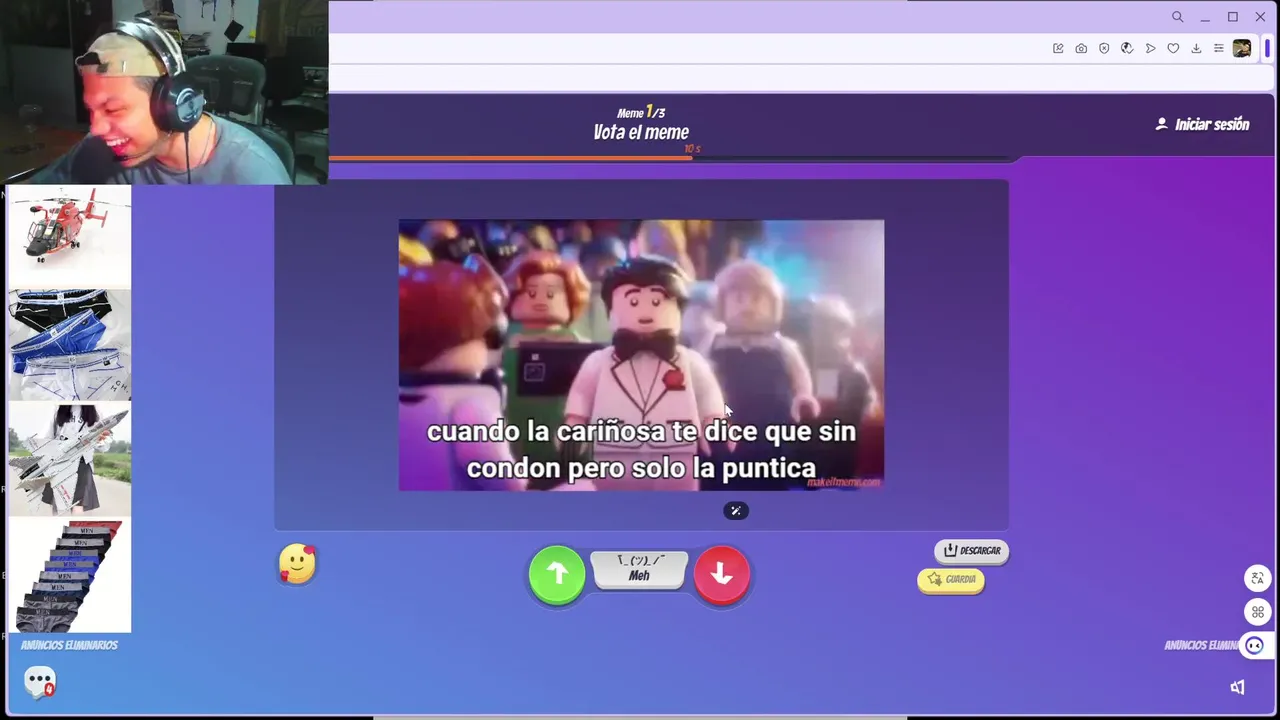Open the browser downloads icon

tap(1196, 48)
